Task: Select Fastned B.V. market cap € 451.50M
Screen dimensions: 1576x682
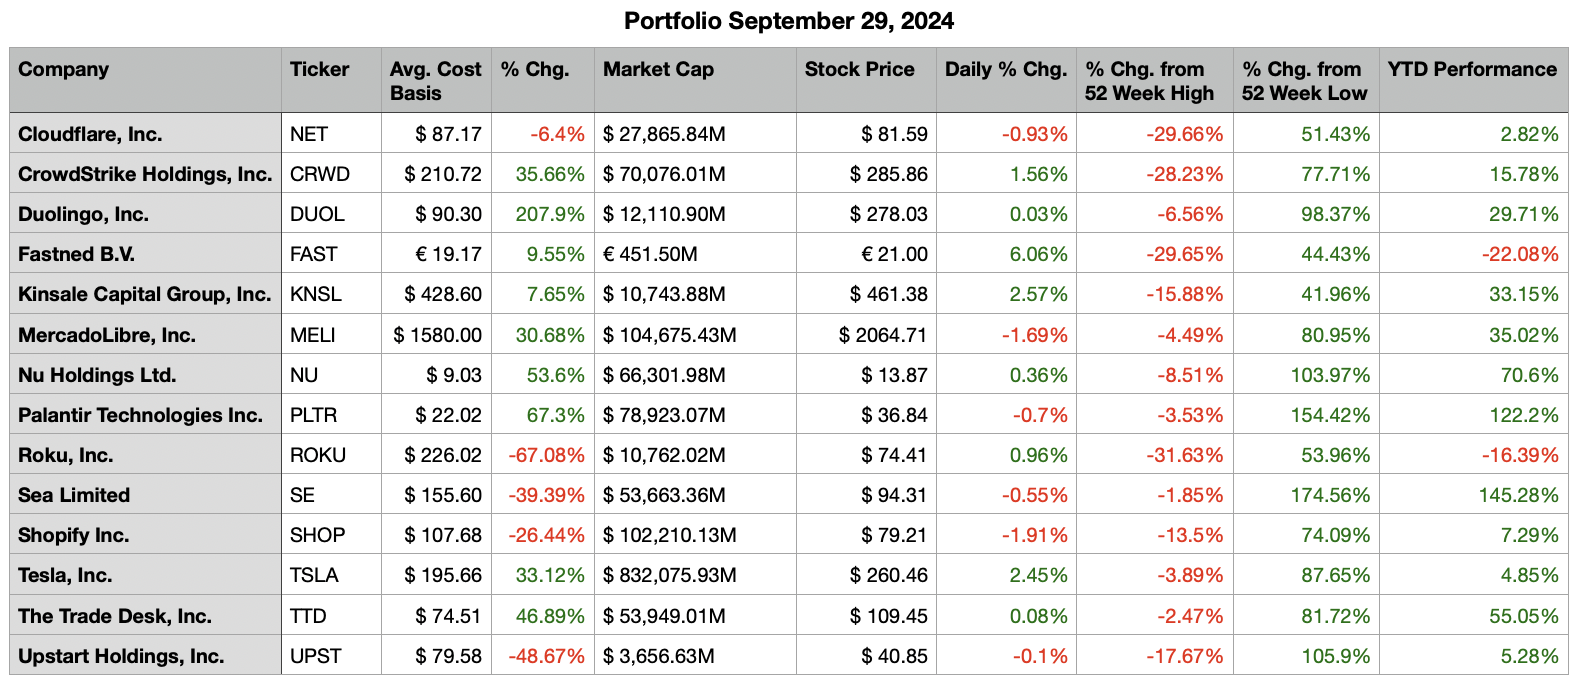Action: point(650,254)
